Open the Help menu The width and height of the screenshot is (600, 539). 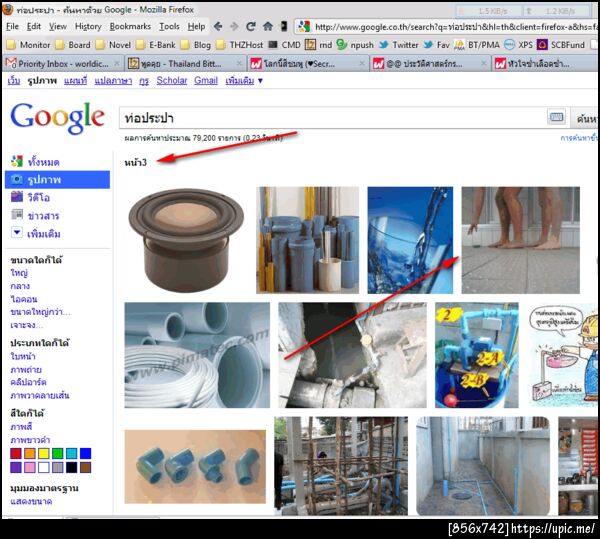click(196, 26)
